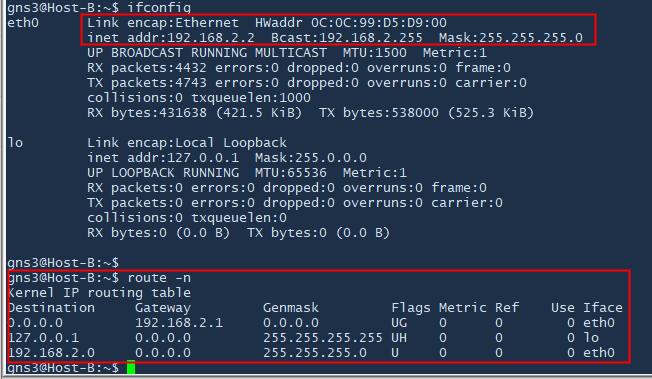Click the Bcast:192.168.2.255 value

click(347, 38)
